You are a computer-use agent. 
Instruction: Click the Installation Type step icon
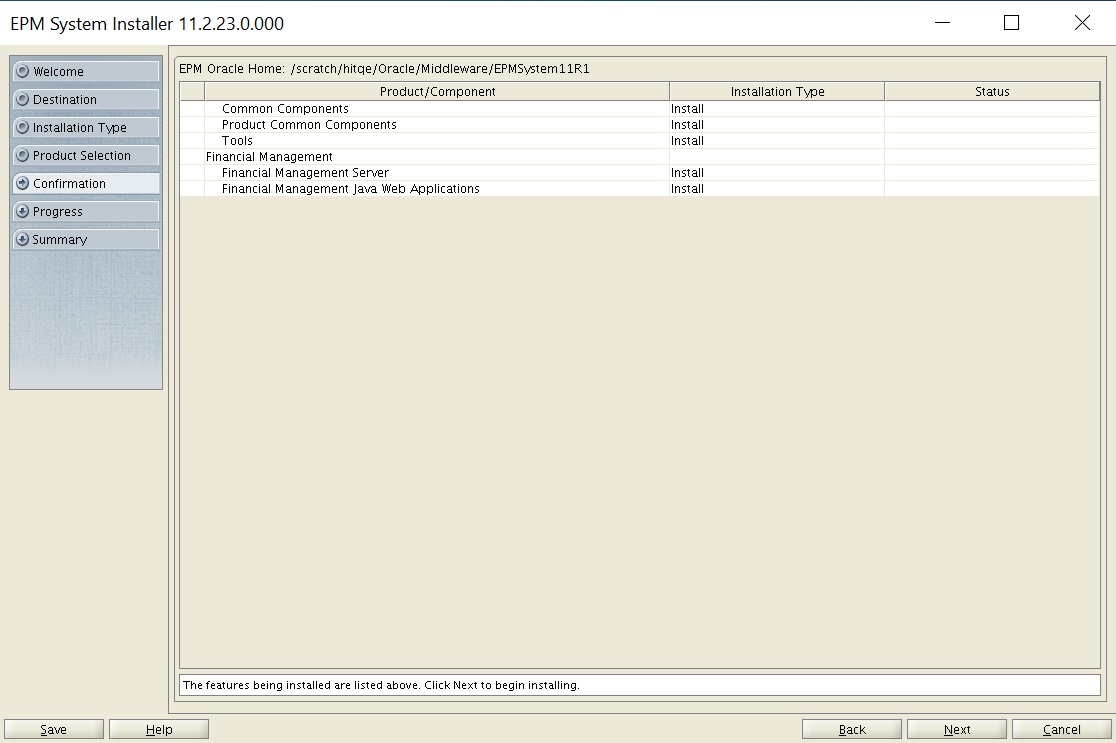click(23, 127)
